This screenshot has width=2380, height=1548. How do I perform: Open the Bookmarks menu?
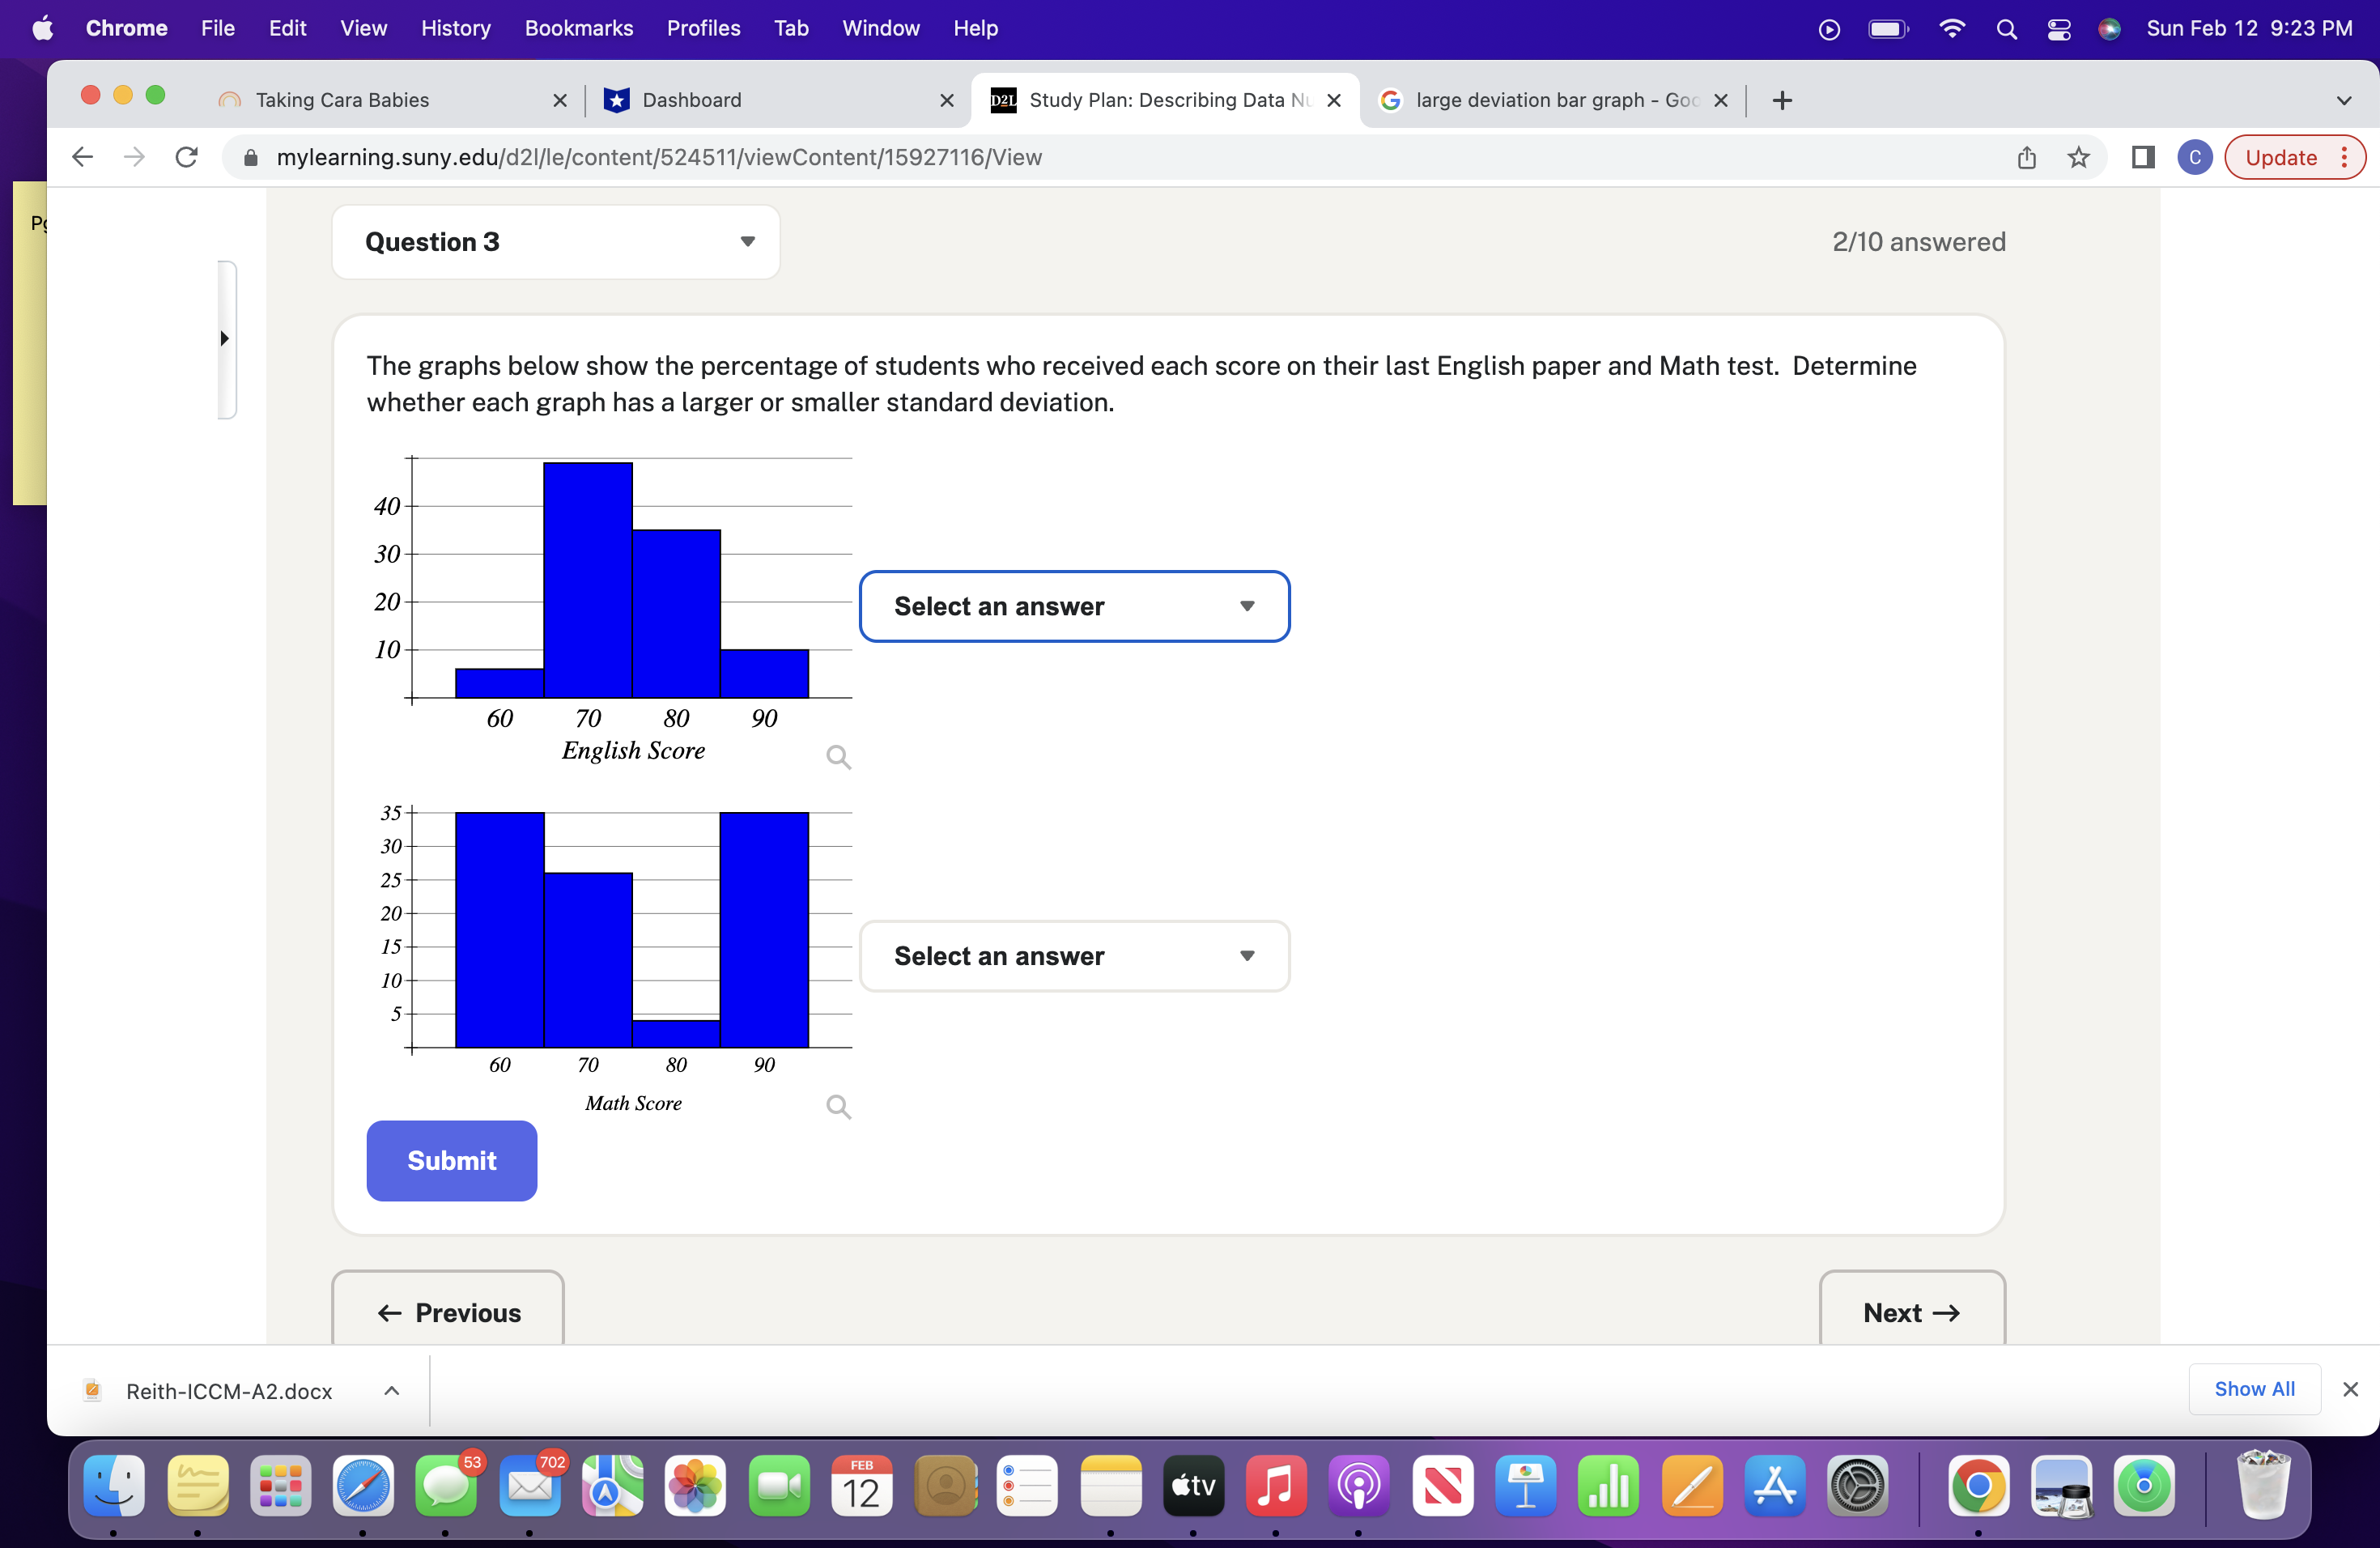tap(578, 28)
